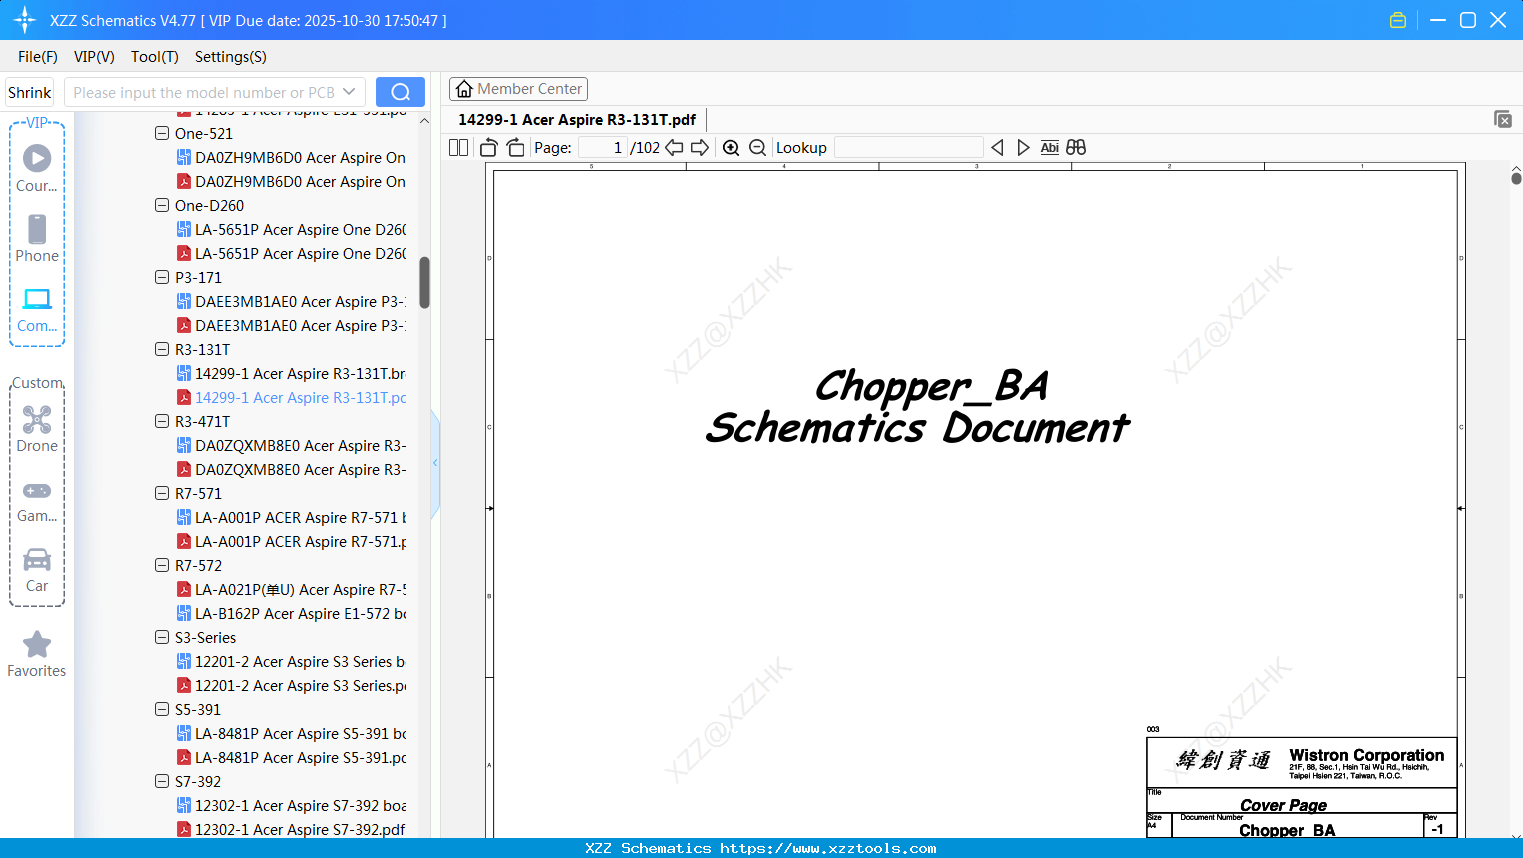Click the document viewer scrollbar thumb
Viewport: 1523px width, 858px height.
pos(1516,178)
